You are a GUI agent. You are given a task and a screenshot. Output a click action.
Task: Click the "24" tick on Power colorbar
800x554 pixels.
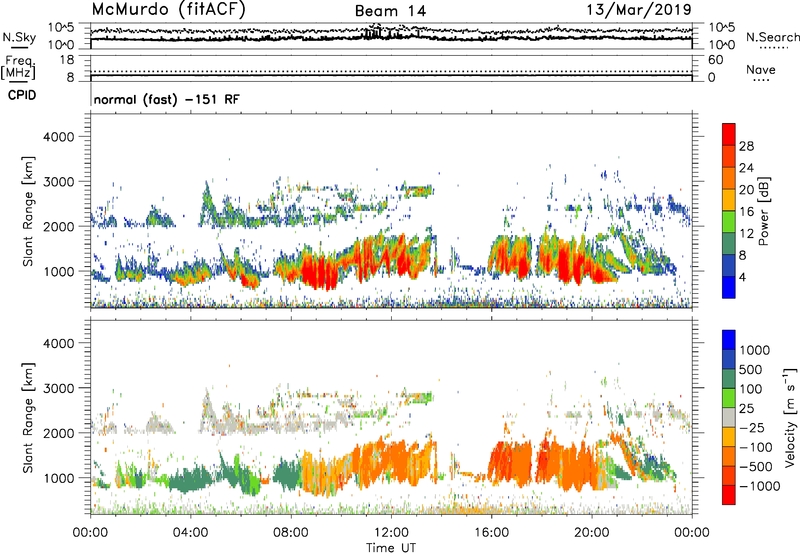[x=746, y=168]
